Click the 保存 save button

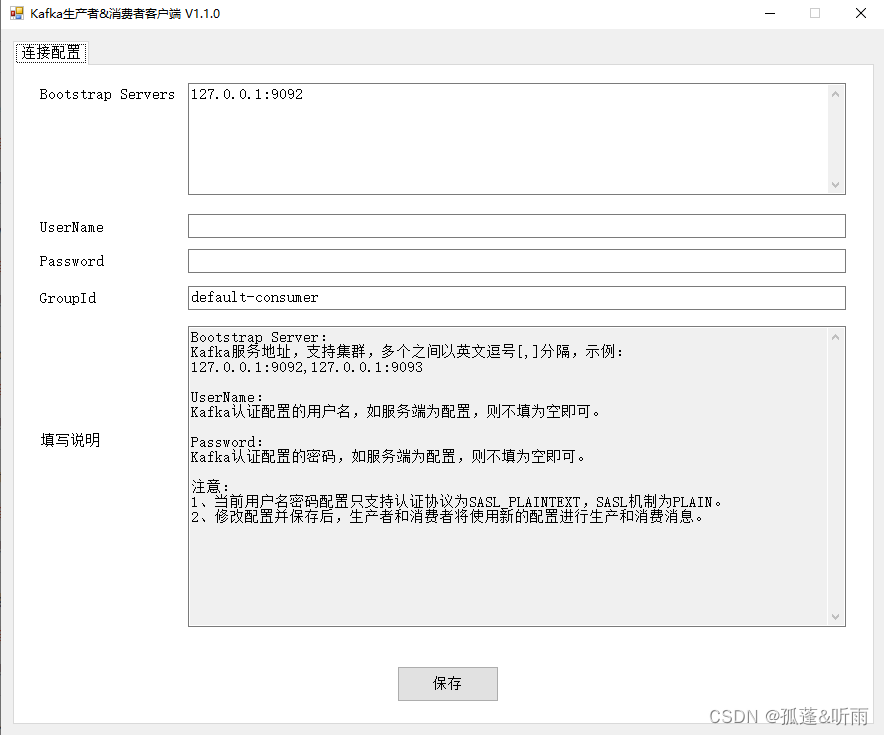[x=448, y=684]
